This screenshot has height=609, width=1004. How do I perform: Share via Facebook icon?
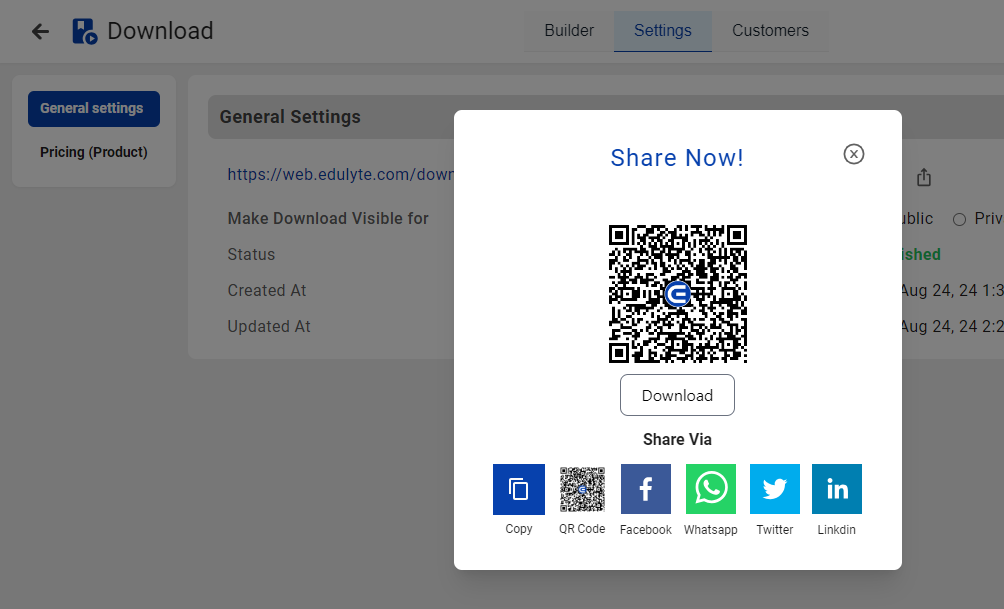point(645,489)
